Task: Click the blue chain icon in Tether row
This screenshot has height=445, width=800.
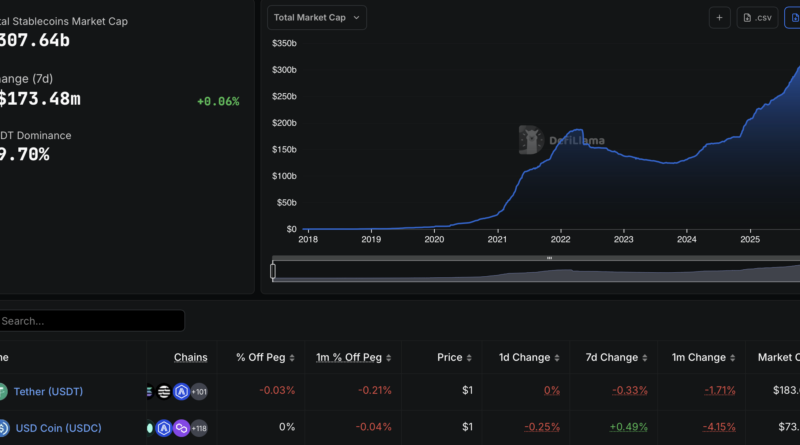Action: pos(181,391)
